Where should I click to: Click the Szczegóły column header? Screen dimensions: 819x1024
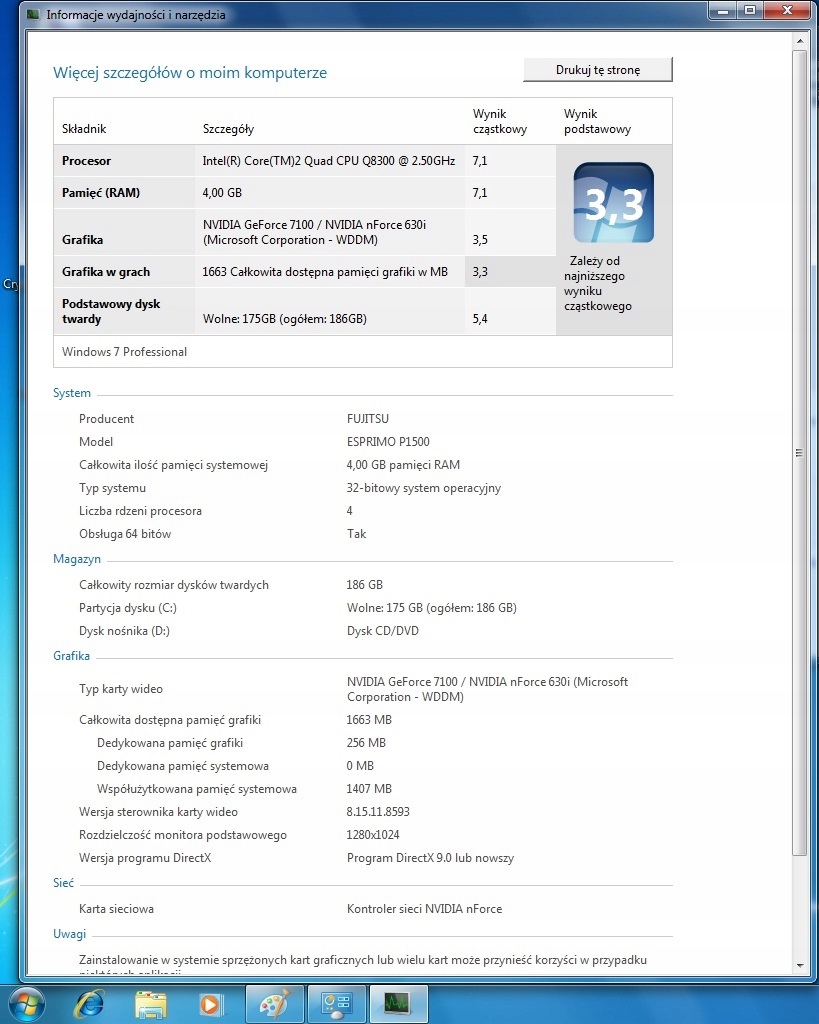(x=229, y=129)
